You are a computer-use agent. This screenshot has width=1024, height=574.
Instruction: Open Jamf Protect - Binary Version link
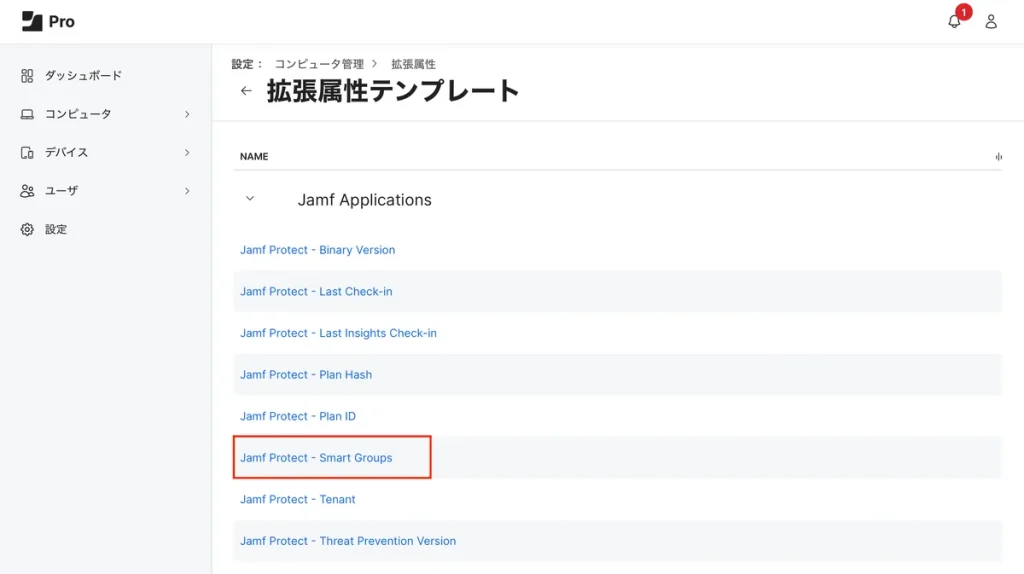[317, 250]
